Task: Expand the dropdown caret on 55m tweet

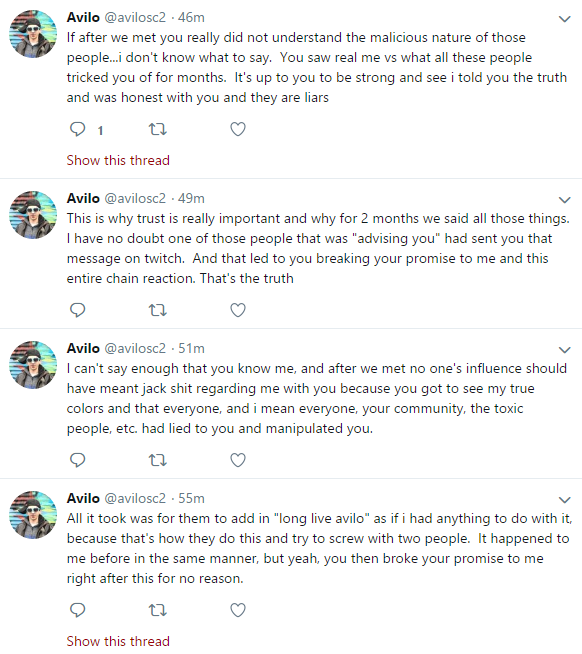Action: coord(564,500)
